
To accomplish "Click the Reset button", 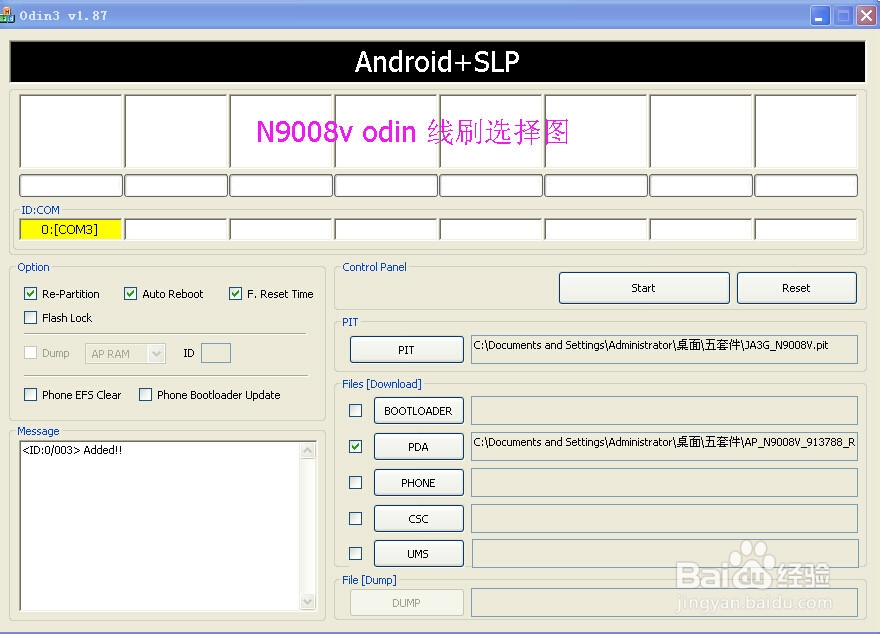I will (796, 288).
